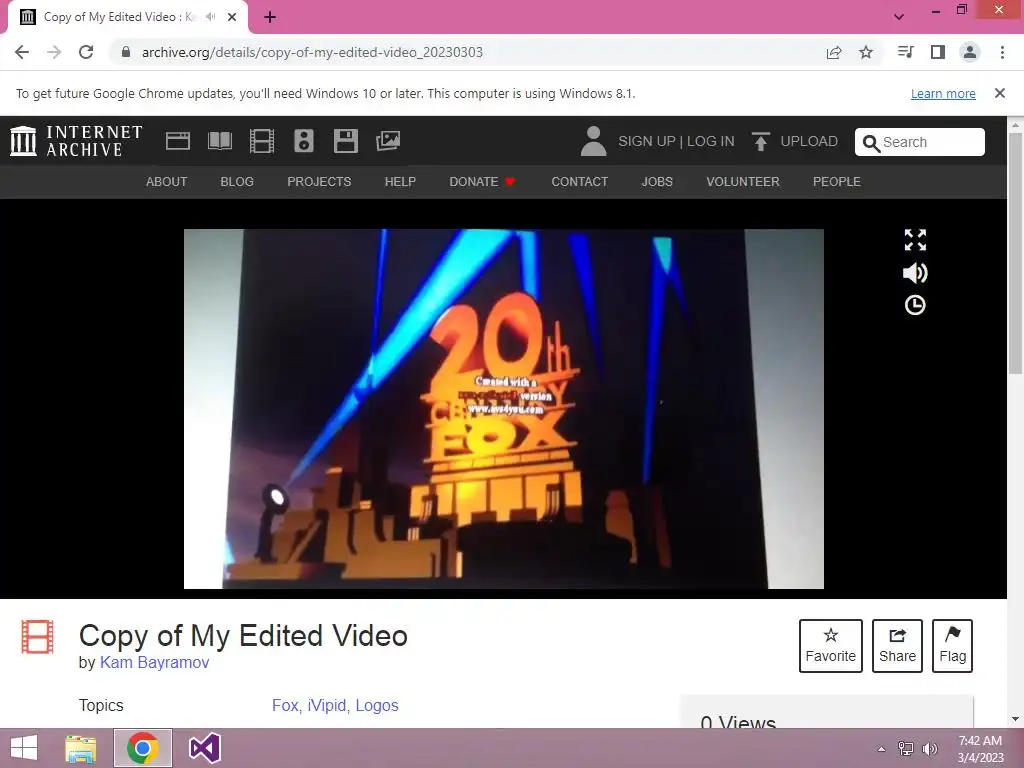
Task: Open the media control icon in Chrome
Action: click(x=905, y=52)
